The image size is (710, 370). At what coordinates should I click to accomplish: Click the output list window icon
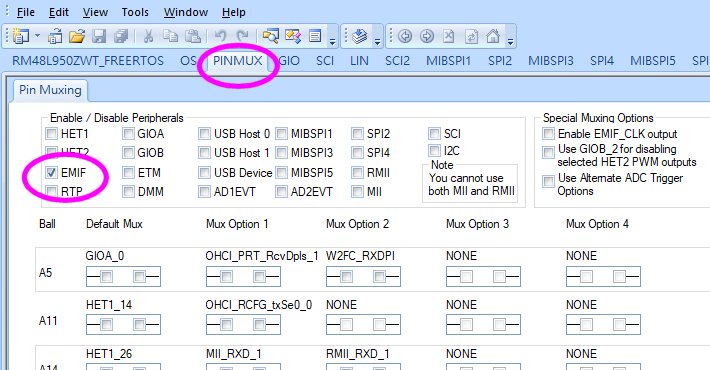coord(315,36)
